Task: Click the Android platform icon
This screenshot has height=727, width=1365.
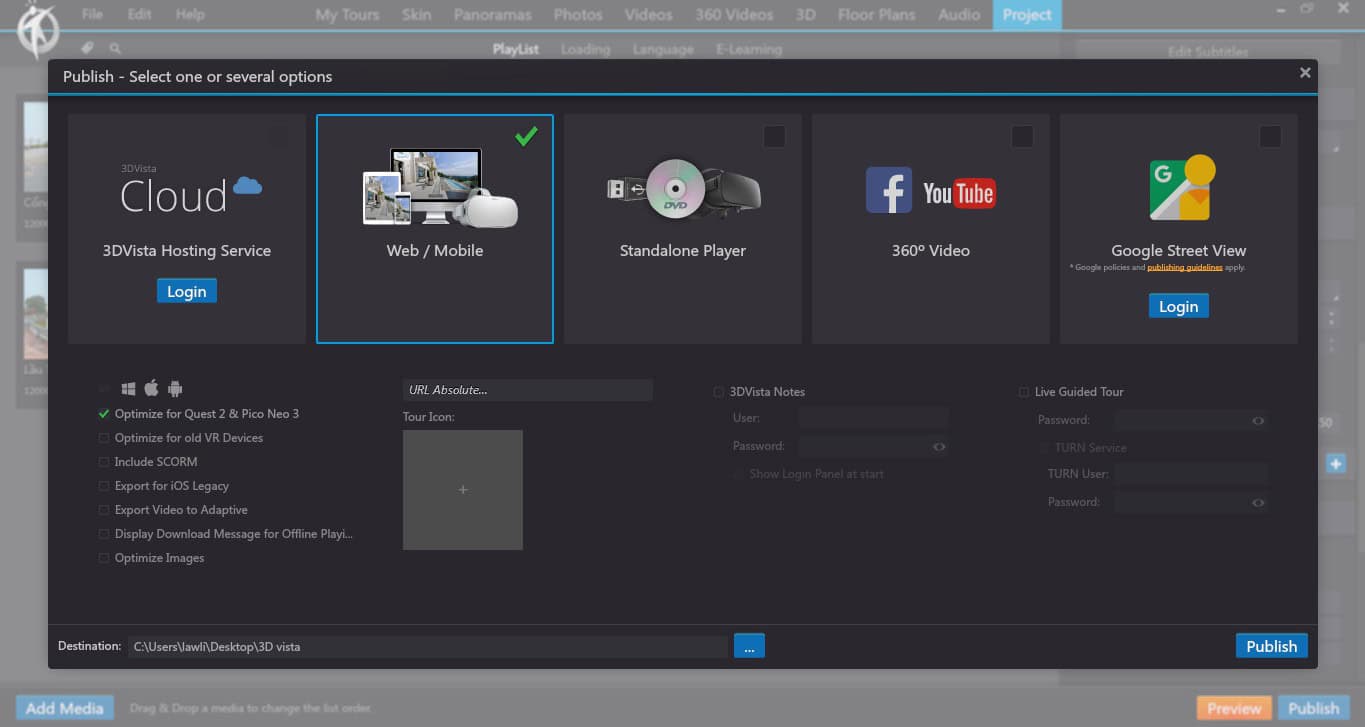Action: click(175, 389)
